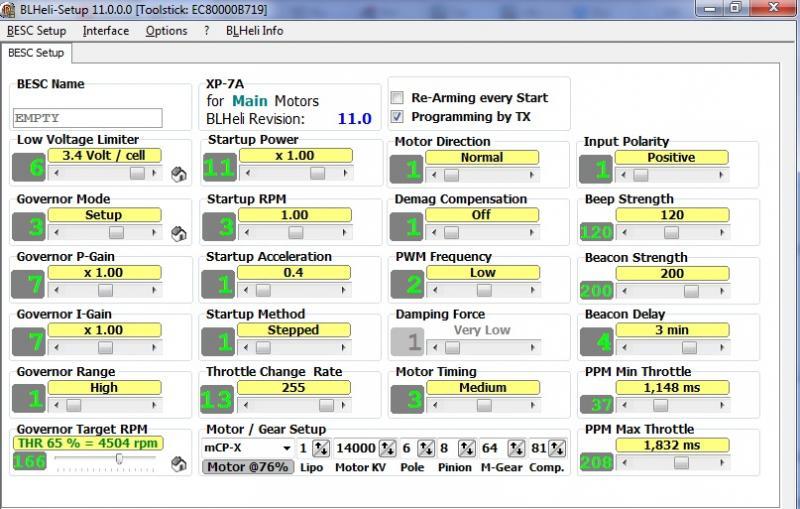The height and width of the screenshot is (509, 800).
Task: Click the Comp. up-down arrows icon
Action: [x=556, y=449]
